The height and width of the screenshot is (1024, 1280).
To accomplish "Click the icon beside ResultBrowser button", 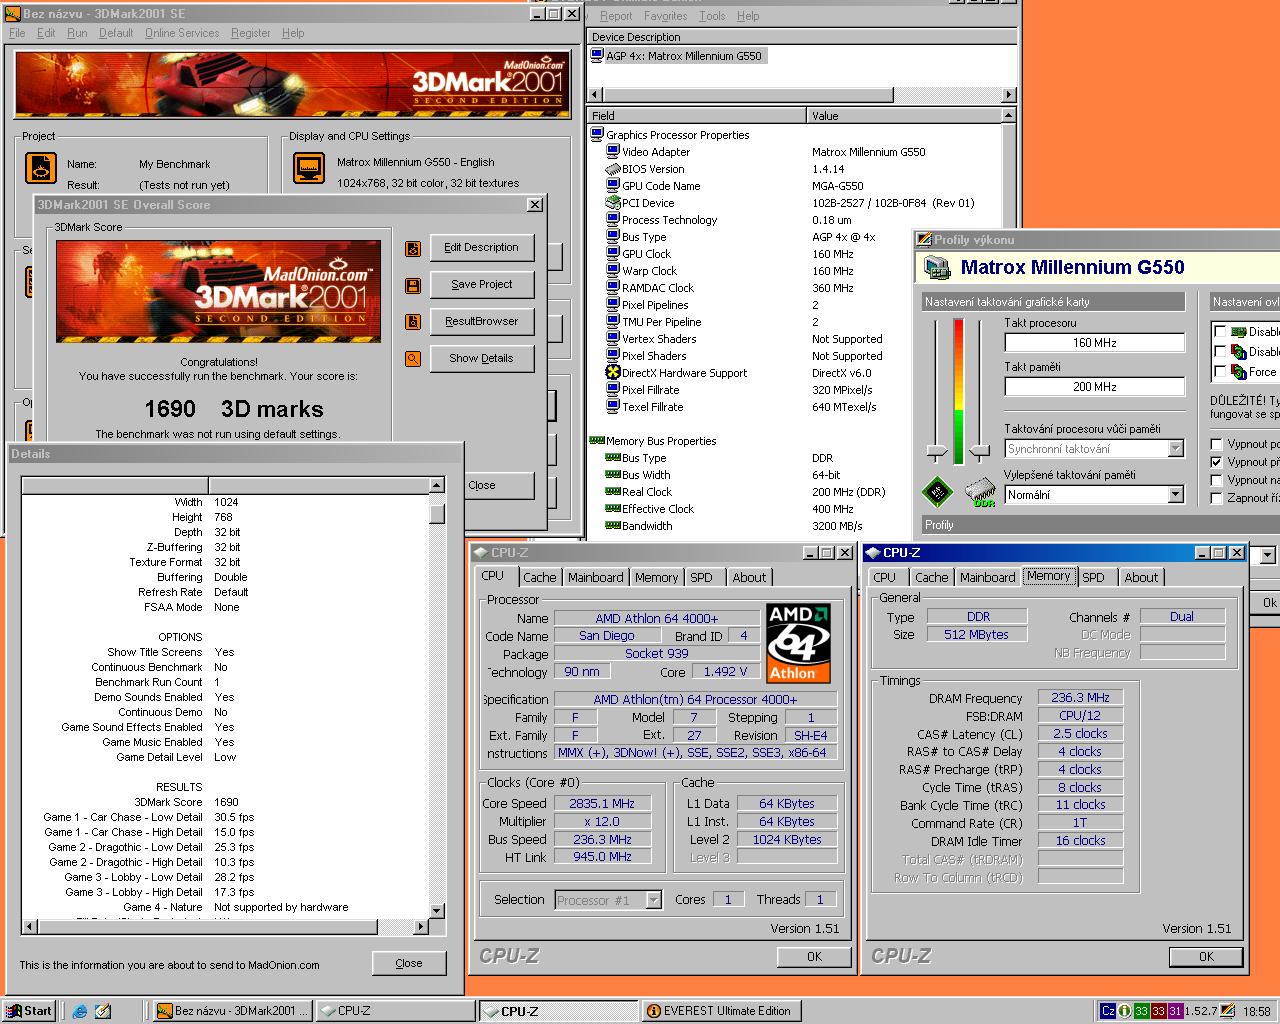I will [412, 322].
